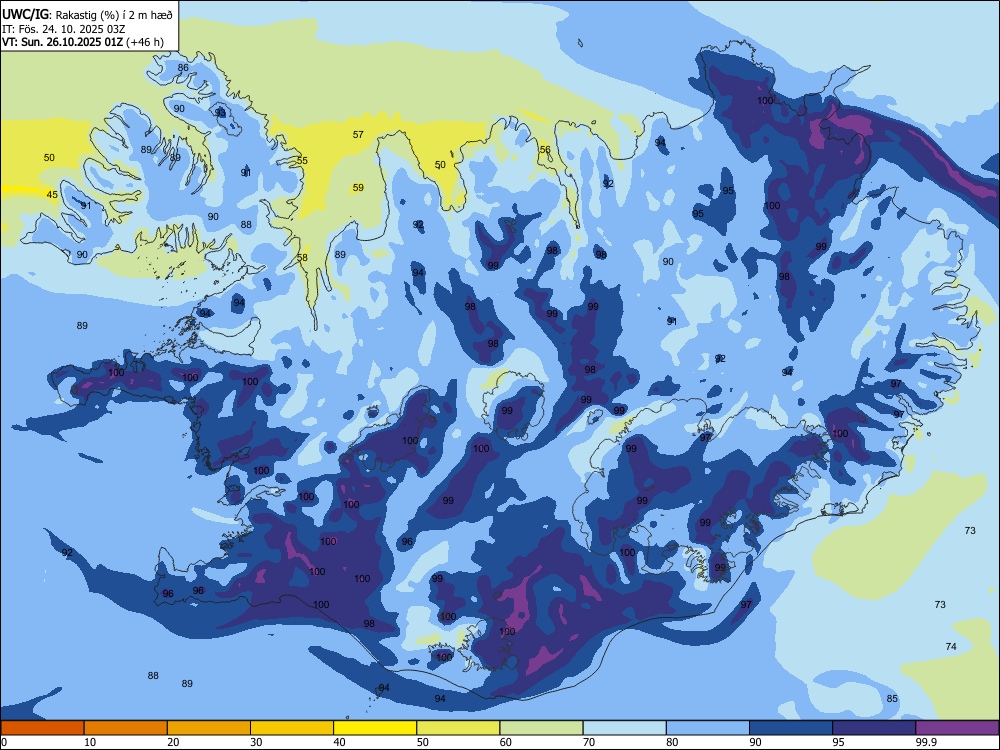Click the legend tick label '40'
Image resolution: width=1000 pixels, height=750 pixels.
[340, 742]
